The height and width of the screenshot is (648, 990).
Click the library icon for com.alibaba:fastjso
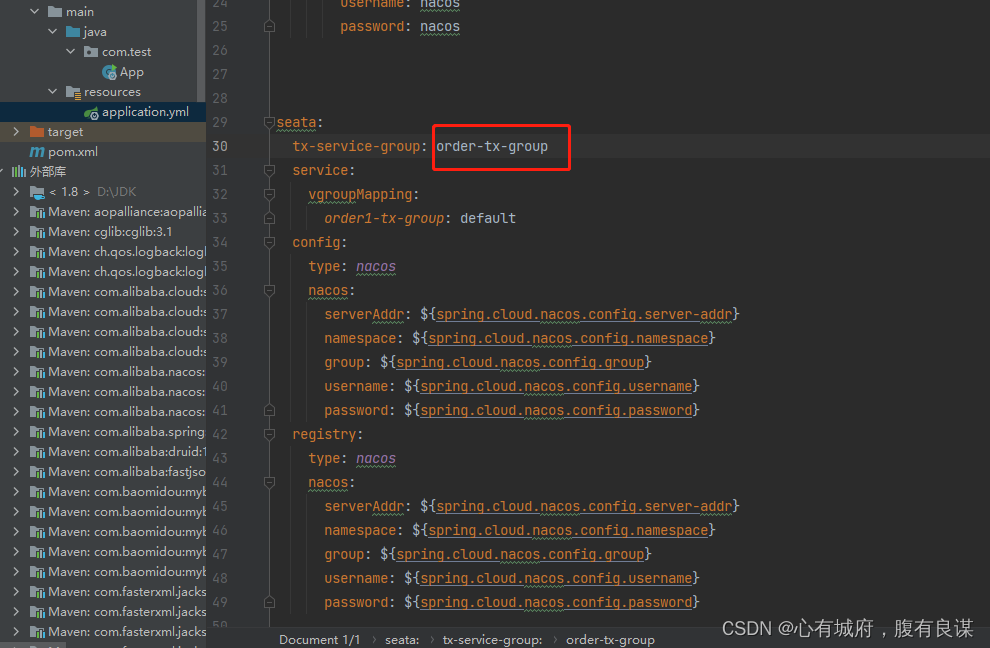(37, 472)
